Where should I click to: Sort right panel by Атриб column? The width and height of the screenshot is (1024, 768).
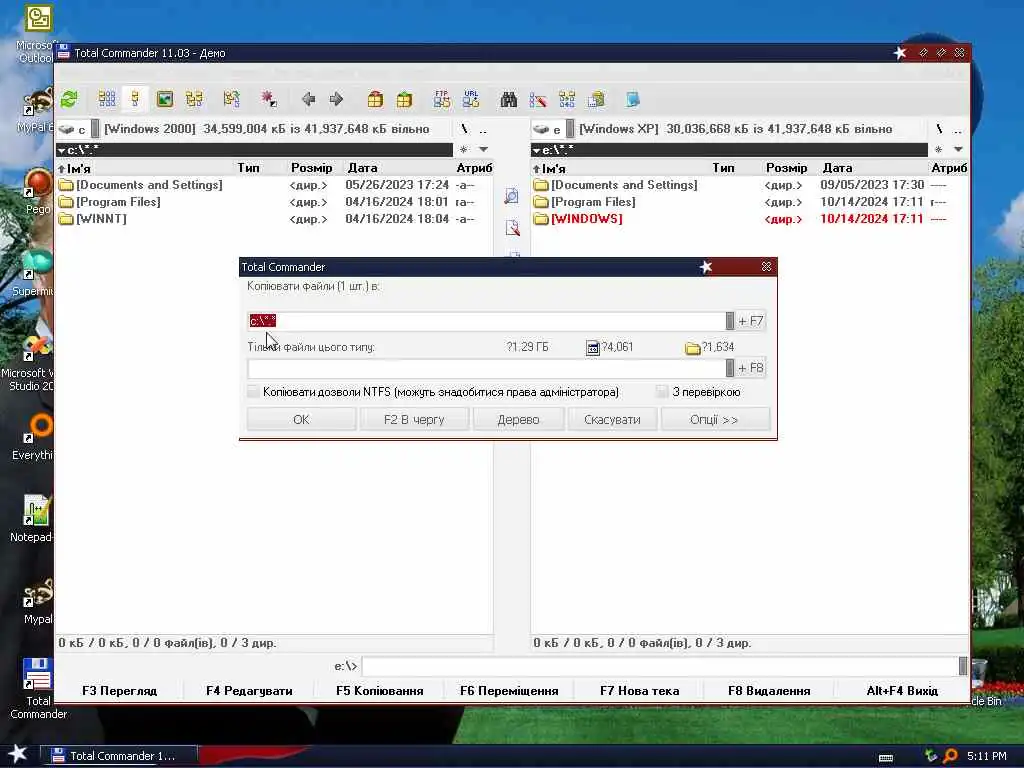point(949,168)
